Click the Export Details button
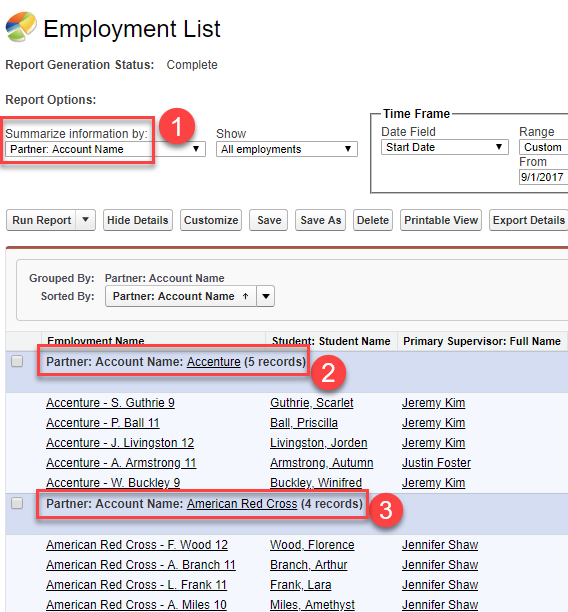Image resolution: width=568 pixels, height=612 pixels. point(529,220)
